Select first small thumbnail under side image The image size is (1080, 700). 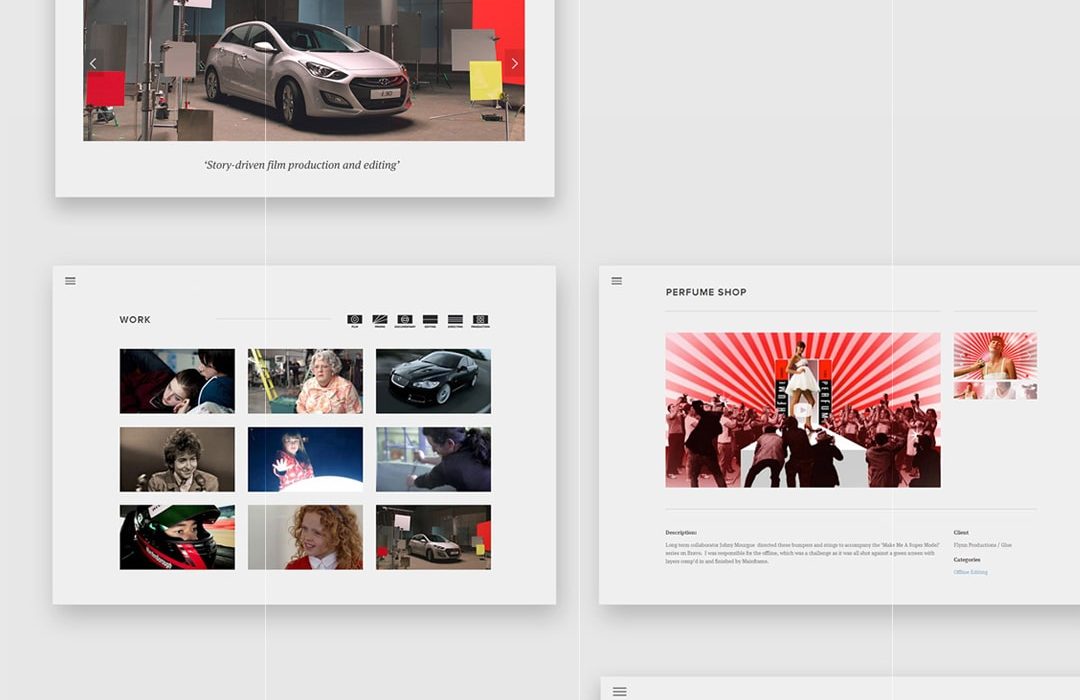click(966, 391)
